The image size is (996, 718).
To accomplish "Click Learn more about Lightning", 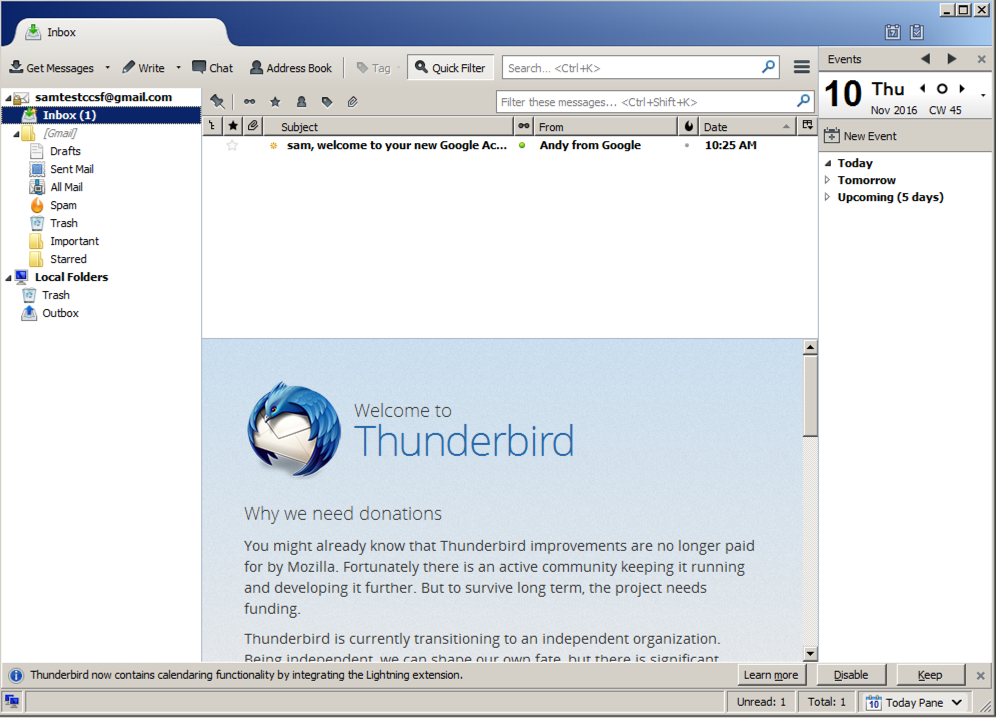I will 771,675.
